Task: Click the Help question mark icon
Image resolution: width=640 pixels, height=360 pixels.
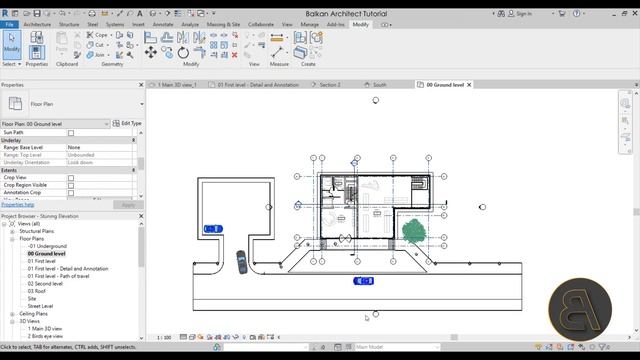Action: click(x=576, y=13)
